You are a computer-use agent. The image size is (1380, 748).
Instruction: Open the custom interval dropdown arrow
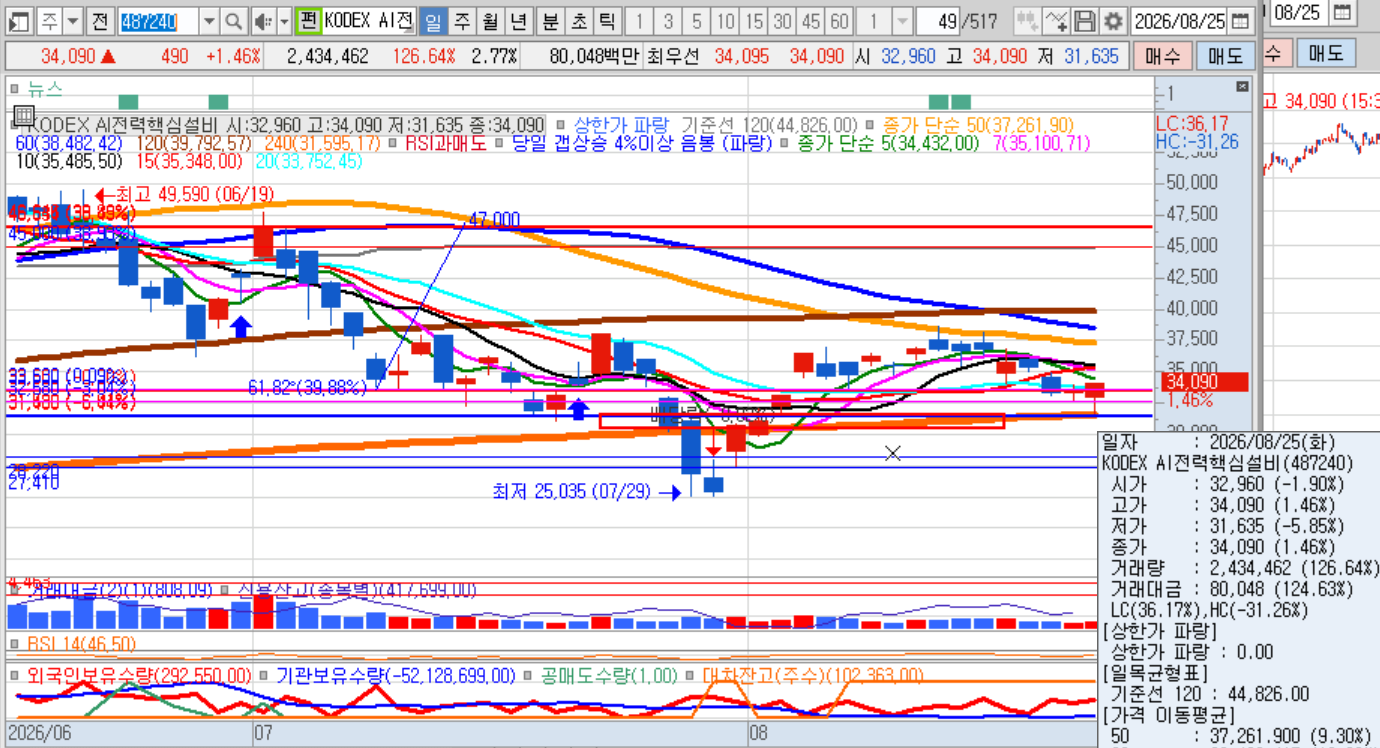tap(901, 21)
